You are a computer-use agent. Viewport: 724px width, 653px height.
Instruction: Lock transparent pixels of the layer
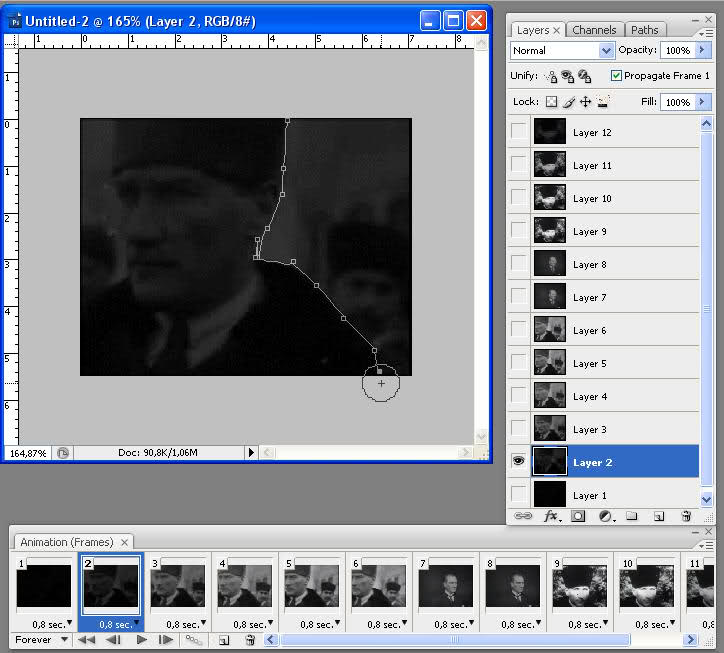(551, 102)
